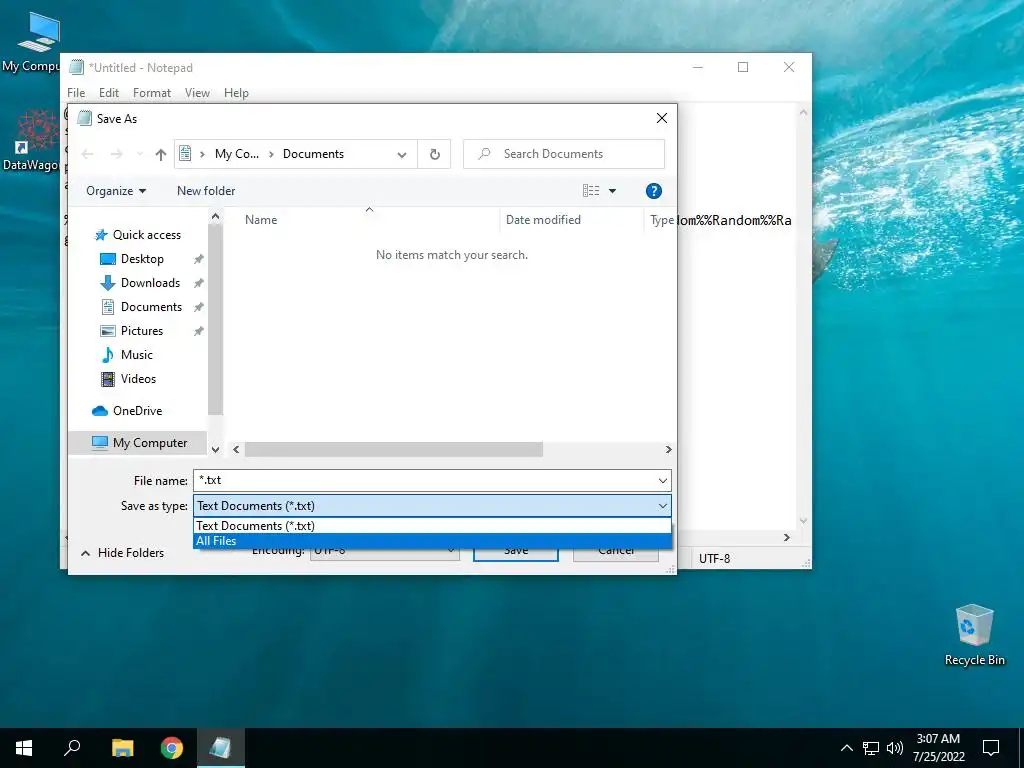Image resolution: width=1024 pixels, height=768 pixels.
Task: Launch Google Chrome from the taskbar
Action: tap(172, 748)
